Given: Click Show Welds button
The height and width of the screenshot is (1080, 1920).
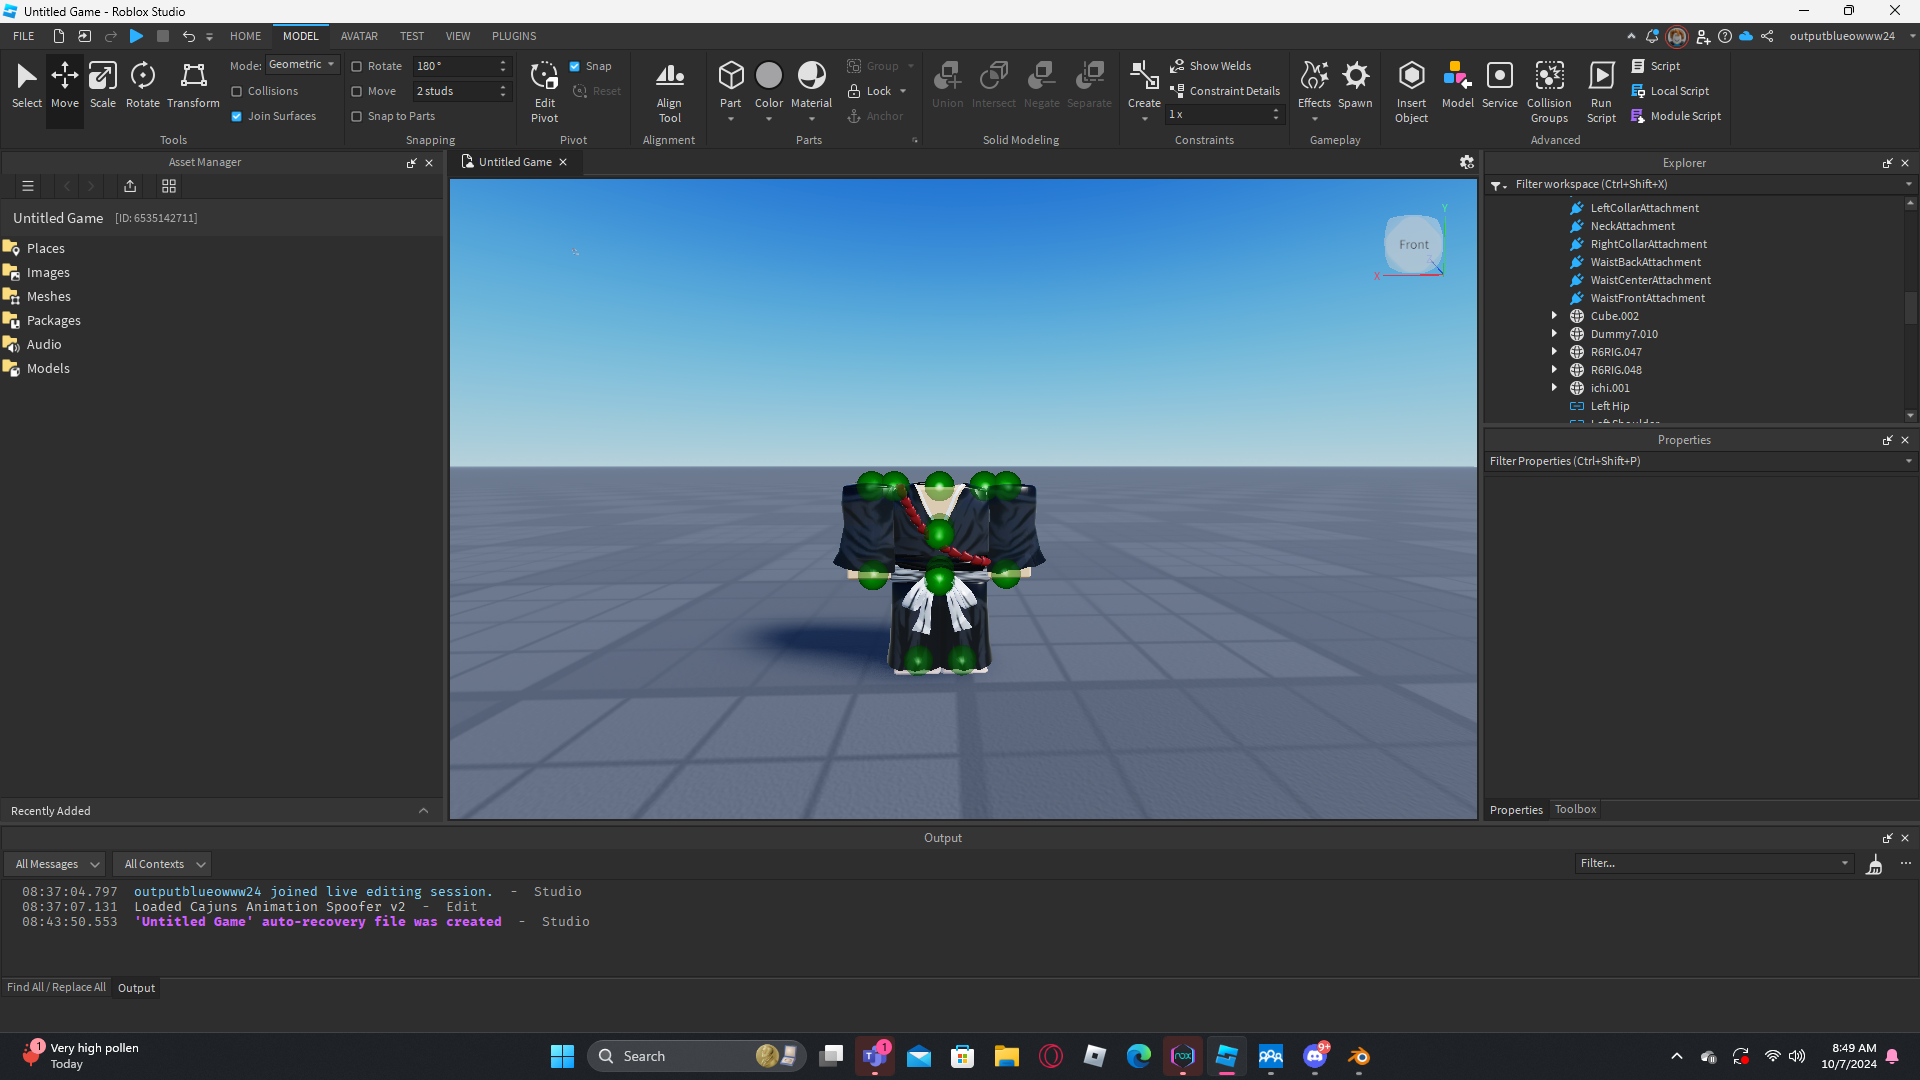Looking at the screenshot, I should (1210, 66).
